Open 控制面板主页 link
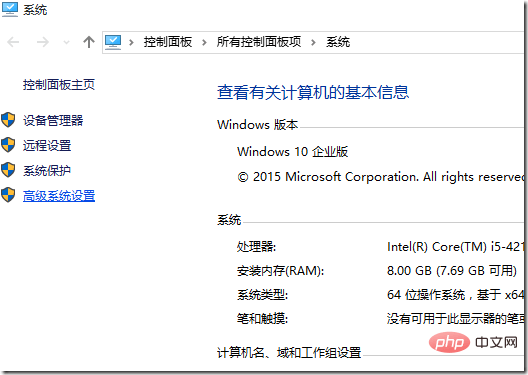 click(59, 84)
